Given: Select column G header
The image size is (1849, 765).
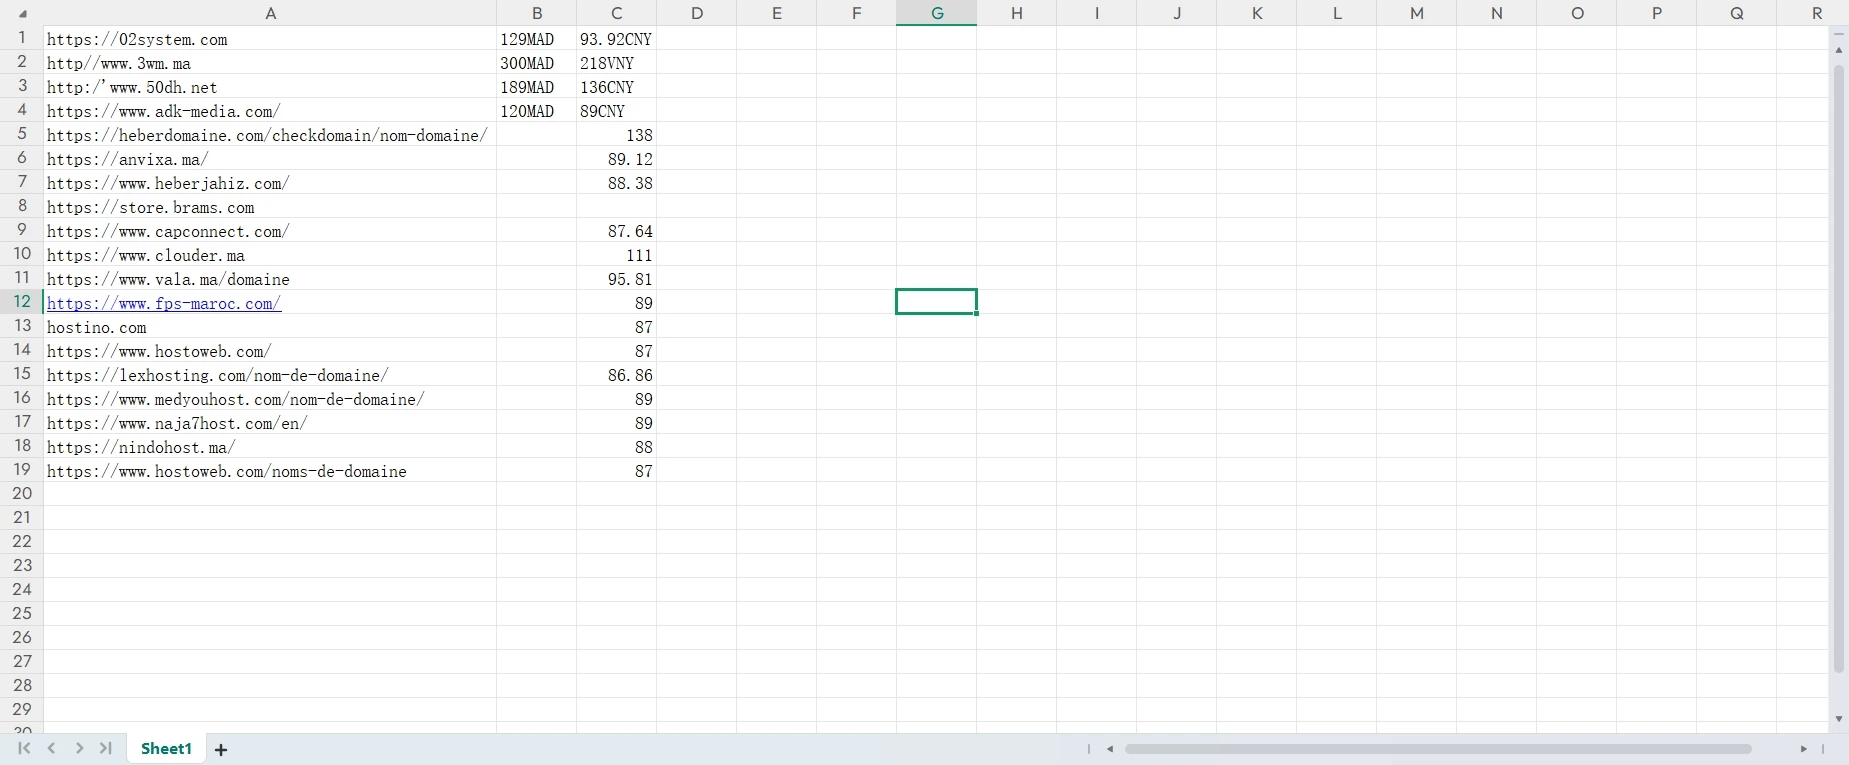Looking at the screenshot, I should click(x=936, y=13).
